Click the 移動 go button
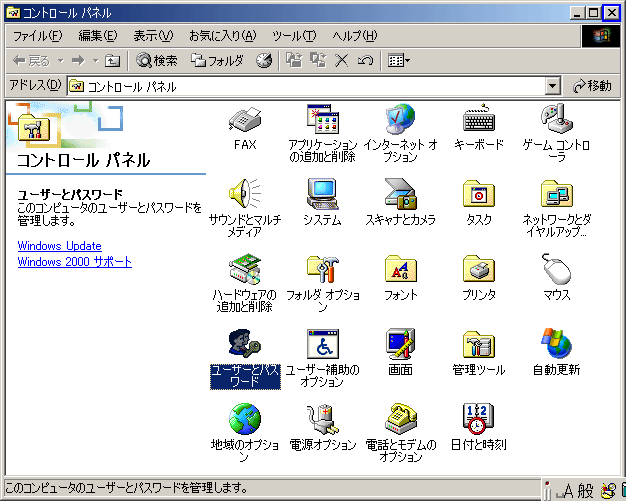The height and width of the screenshot is (501, 626). (x=592, y=86)
